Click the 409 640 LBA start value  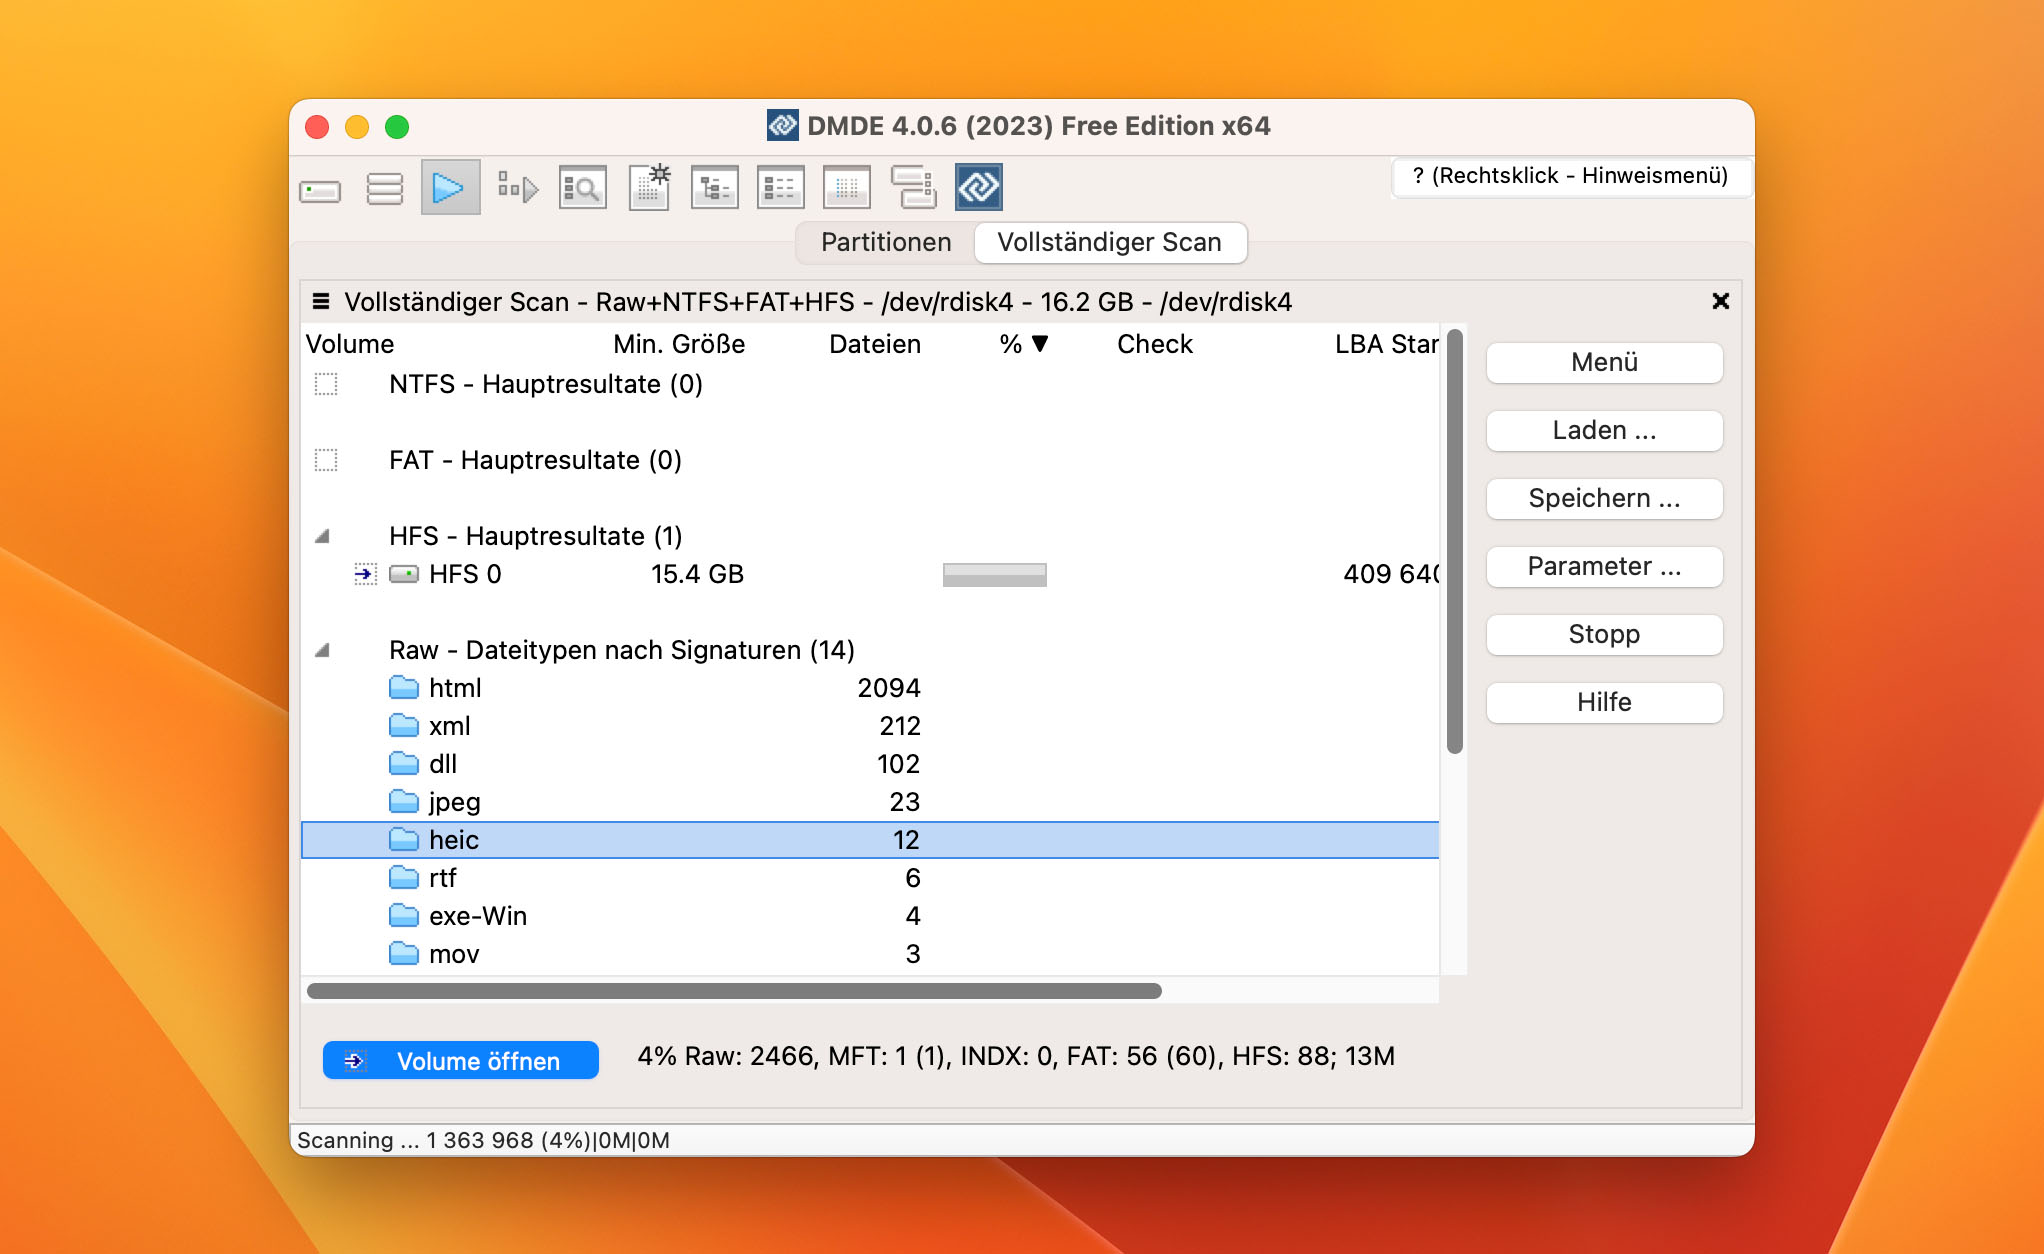coord(1391,574)
